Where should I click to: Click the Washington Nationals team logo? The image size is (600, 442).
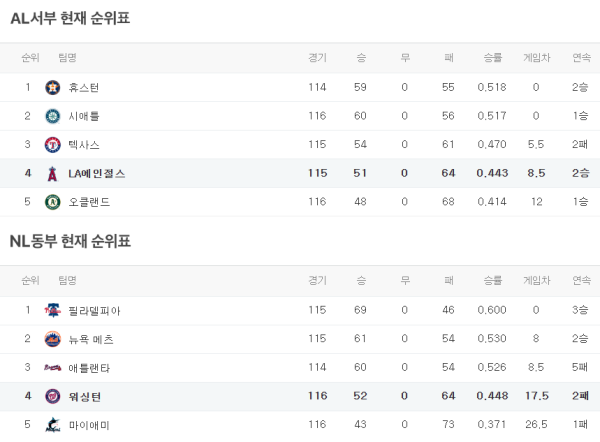tap(52, 396)
